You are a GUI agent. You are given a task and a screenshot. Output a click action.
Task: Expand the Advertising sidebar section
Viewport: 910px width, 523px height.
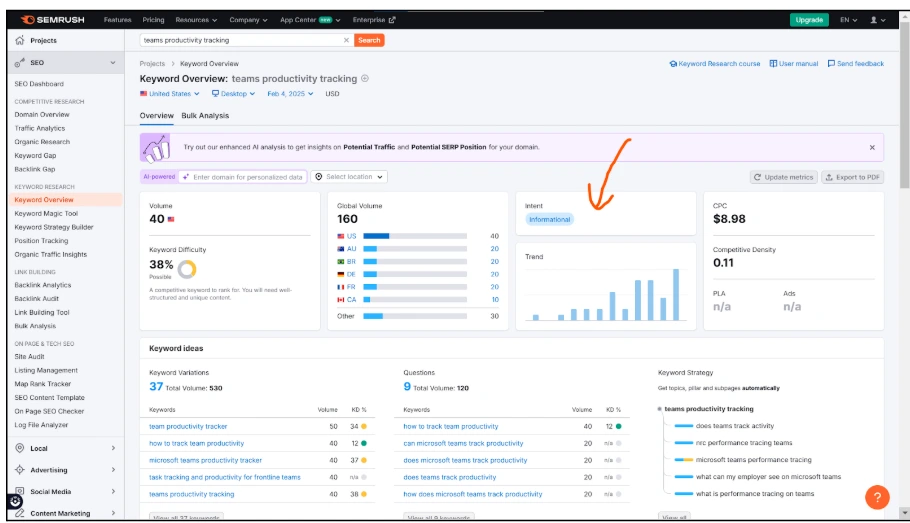click(113, 470)
